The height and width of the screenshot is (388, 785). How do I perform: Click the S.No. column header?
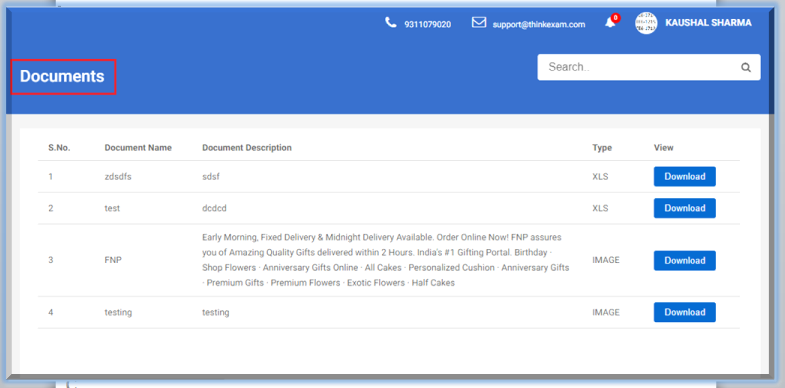pyautogui.click(x=59, y=148)
